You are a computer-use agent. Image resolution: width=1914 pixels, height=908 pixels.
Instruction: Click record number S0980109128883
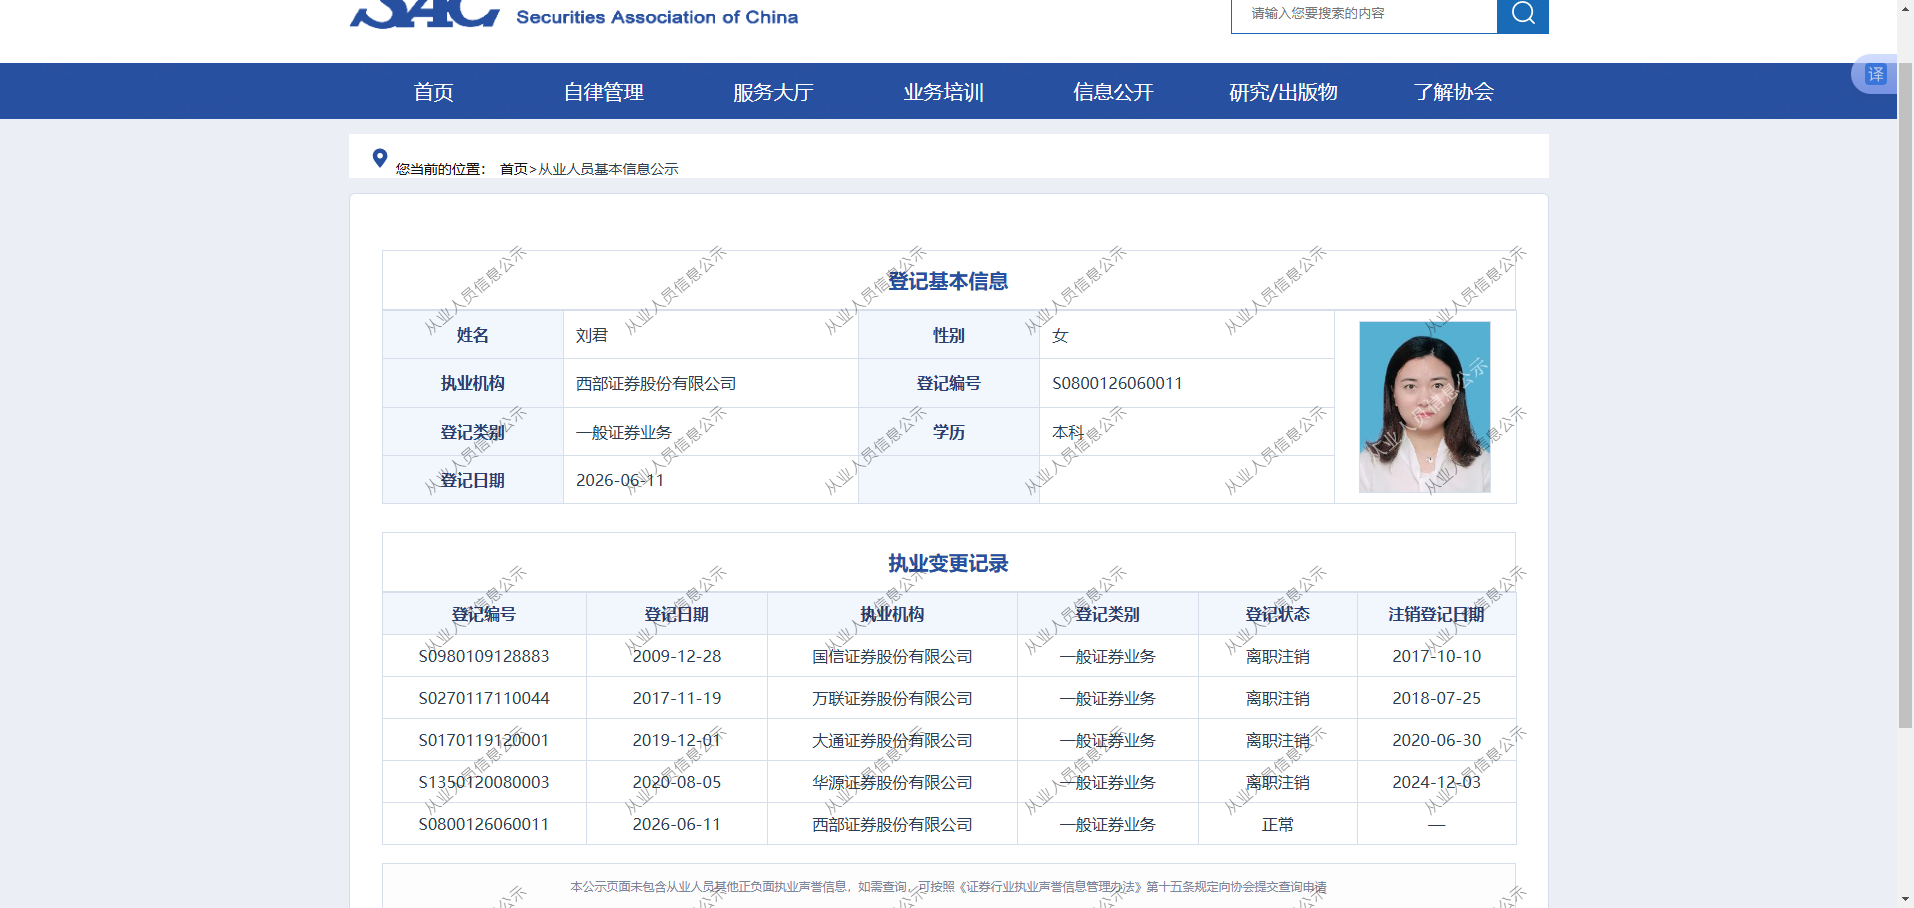484,656
